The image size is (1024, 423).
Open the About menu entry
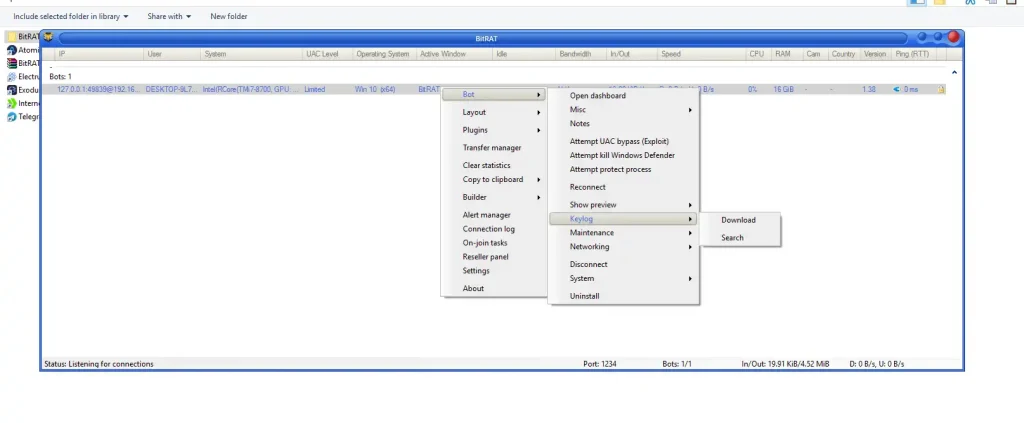pyautogui.click(x=473, y=289)
